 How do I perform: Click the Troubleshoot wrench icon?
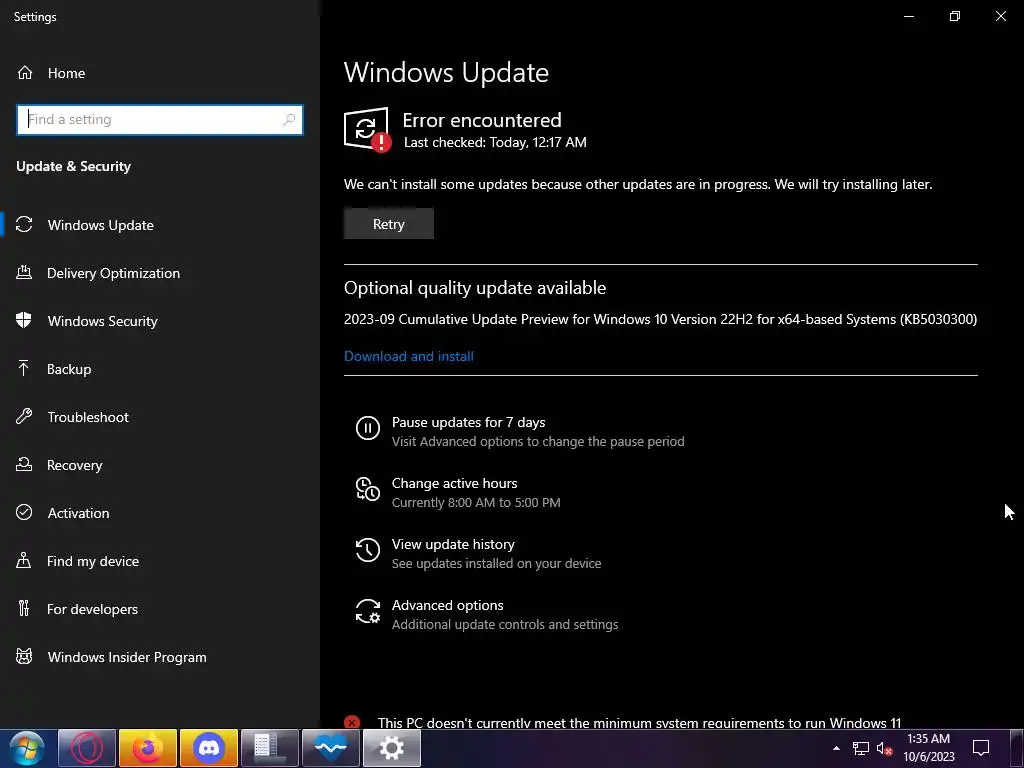[24, 417]
